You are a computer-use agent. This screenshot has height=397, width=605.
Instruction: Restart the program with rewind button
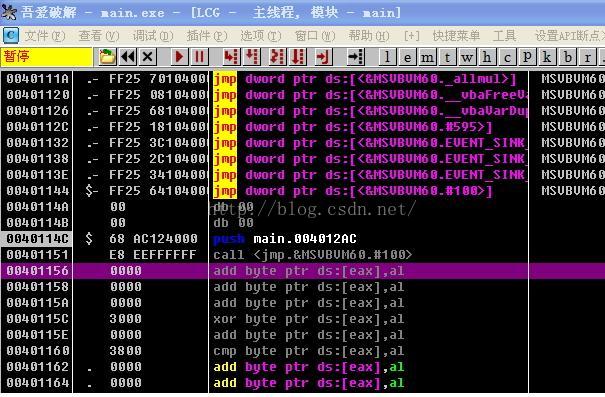(128, 57)
